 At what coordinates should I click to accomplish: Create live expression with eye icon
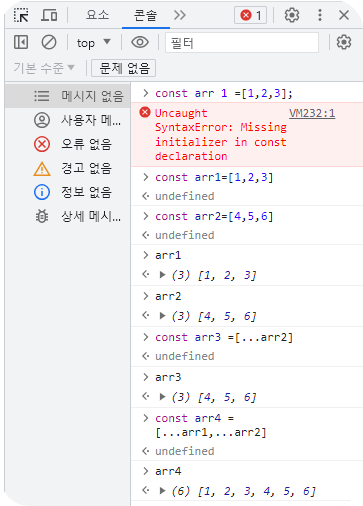click(140, 42)
